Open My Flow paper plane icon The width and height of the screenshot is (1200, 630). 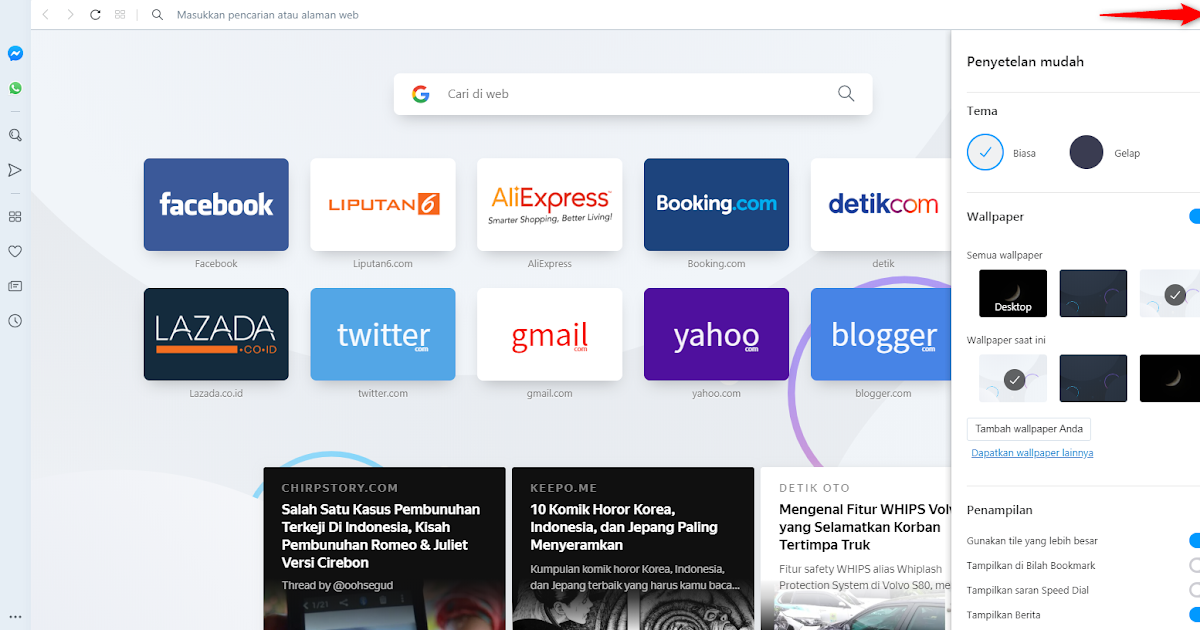(x=14, y=170)
